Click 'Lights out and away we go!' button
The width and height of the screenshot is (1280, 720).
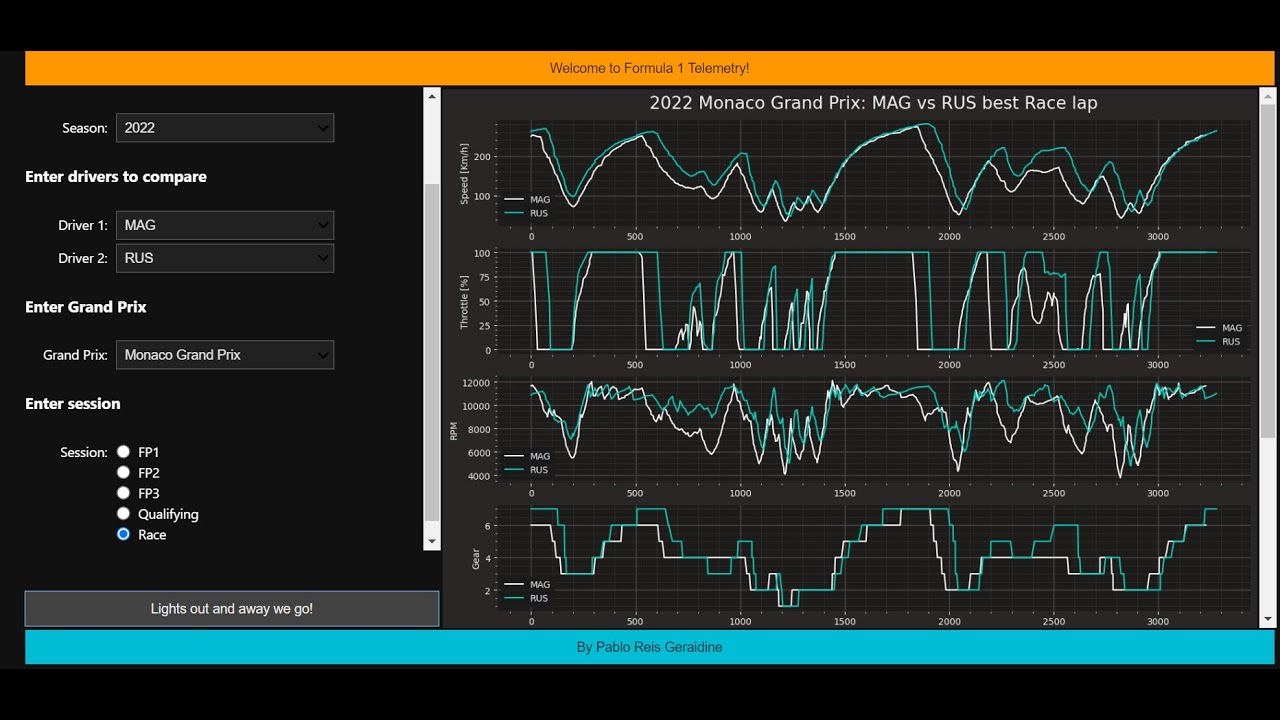232,609
